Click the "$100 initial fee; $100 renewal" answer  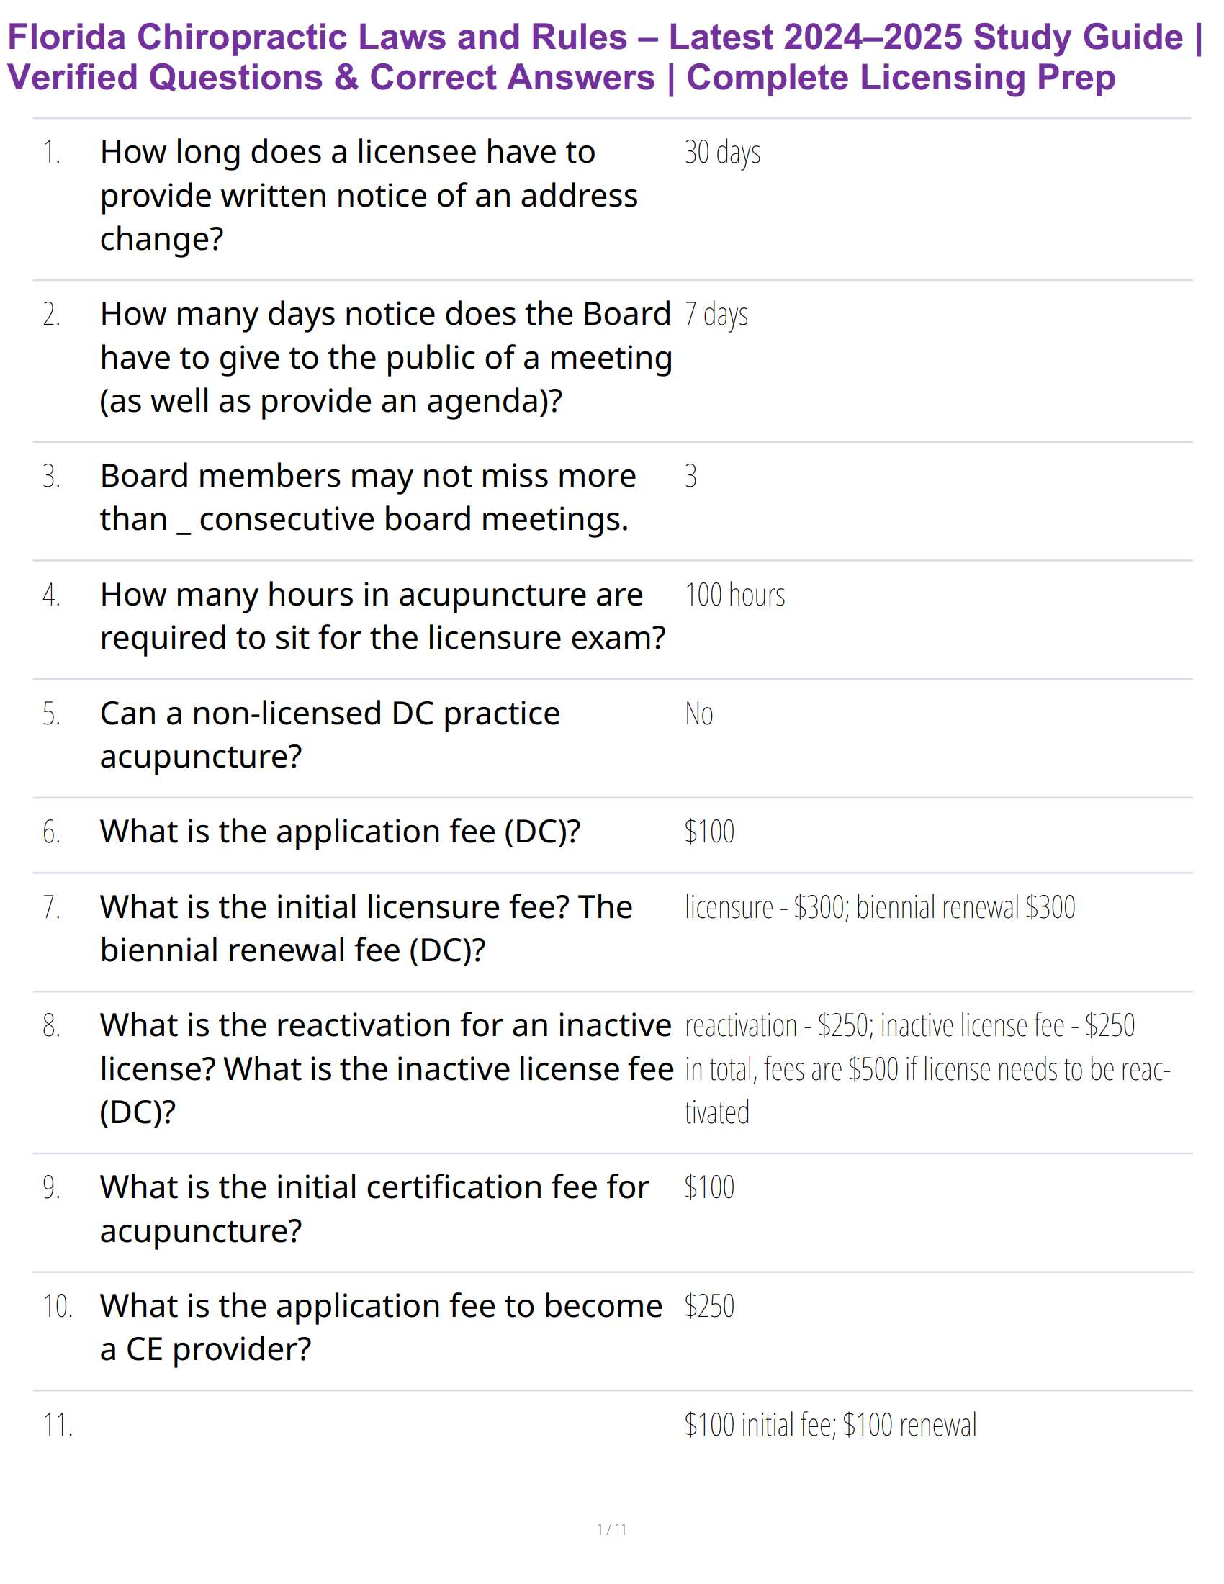tap(830, 1425)
